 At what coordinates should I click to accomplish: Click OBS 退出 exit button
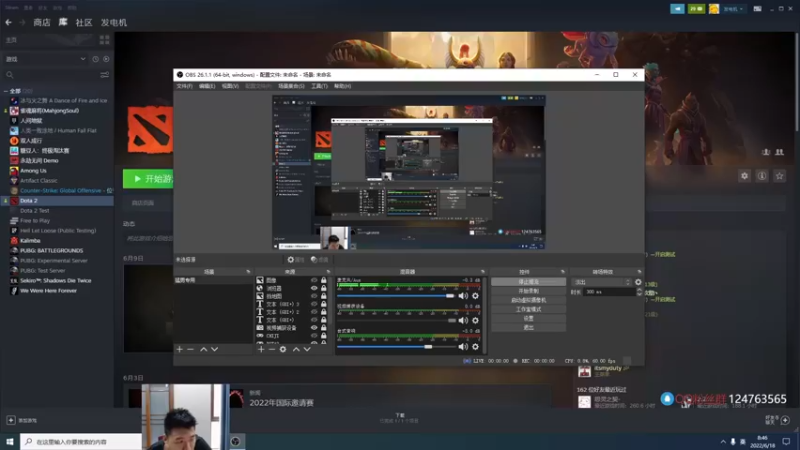tap(528, 327)
